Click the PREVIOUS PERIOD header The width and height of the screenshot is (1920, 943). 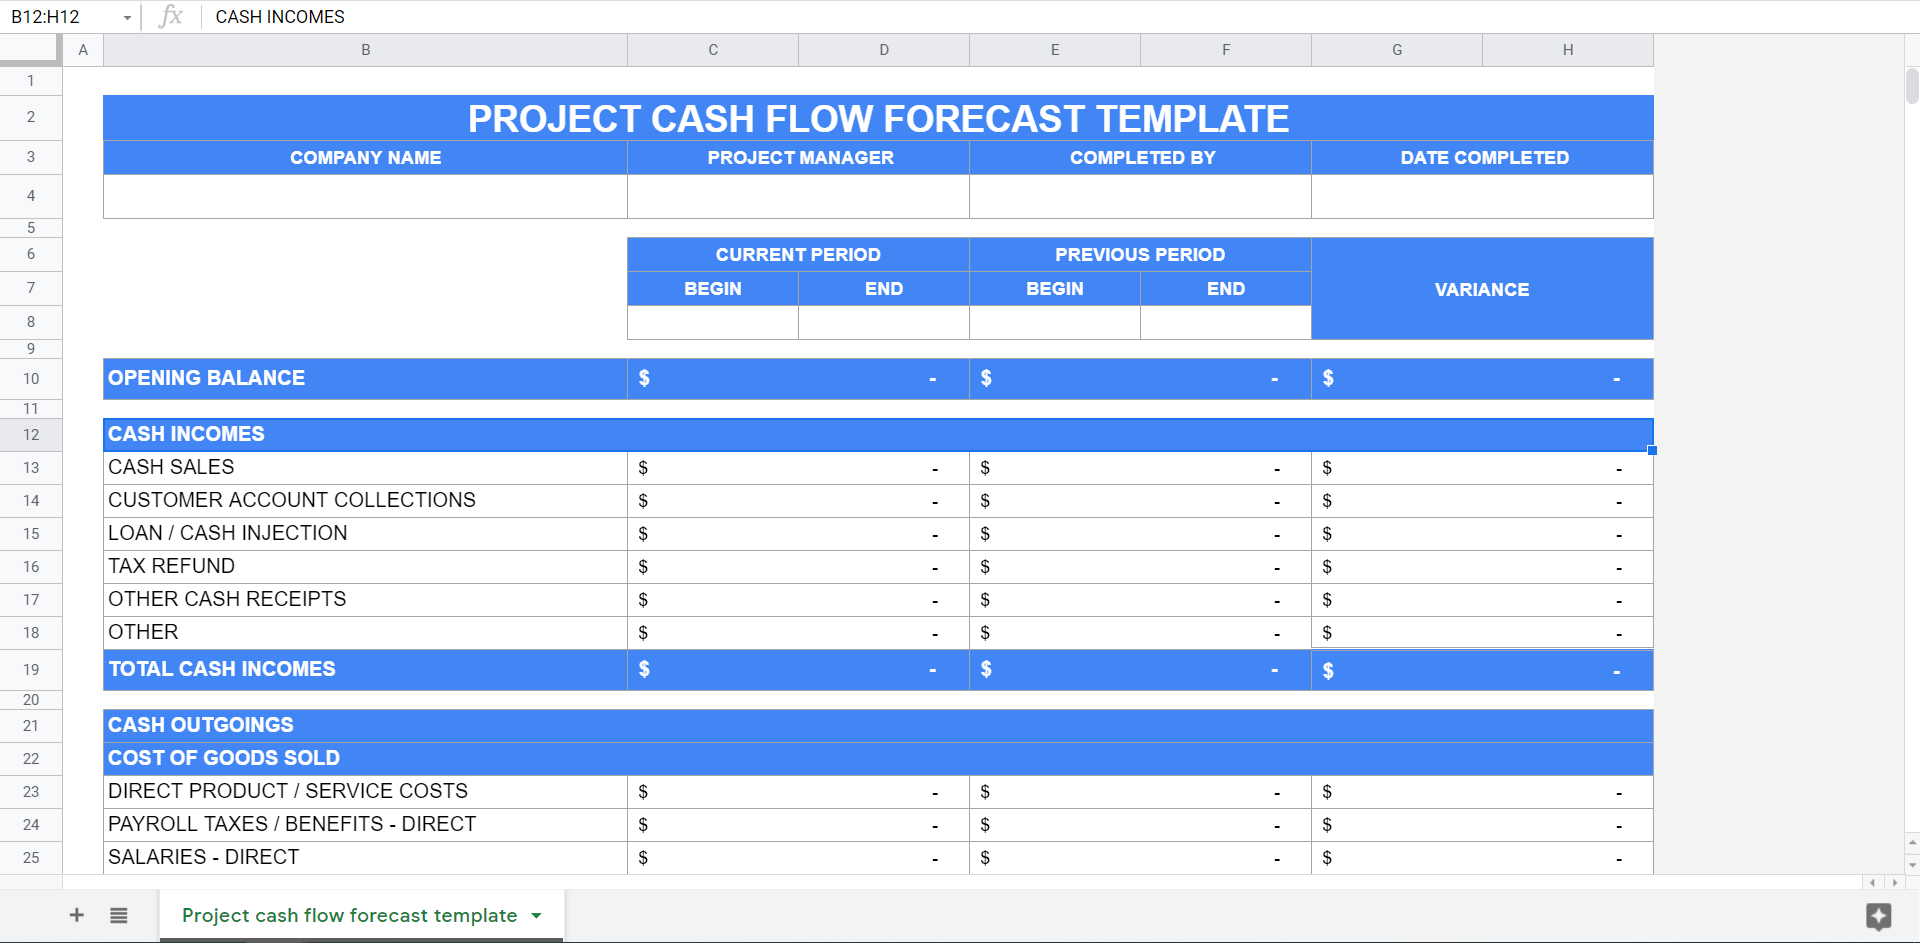click(1141, 255)
